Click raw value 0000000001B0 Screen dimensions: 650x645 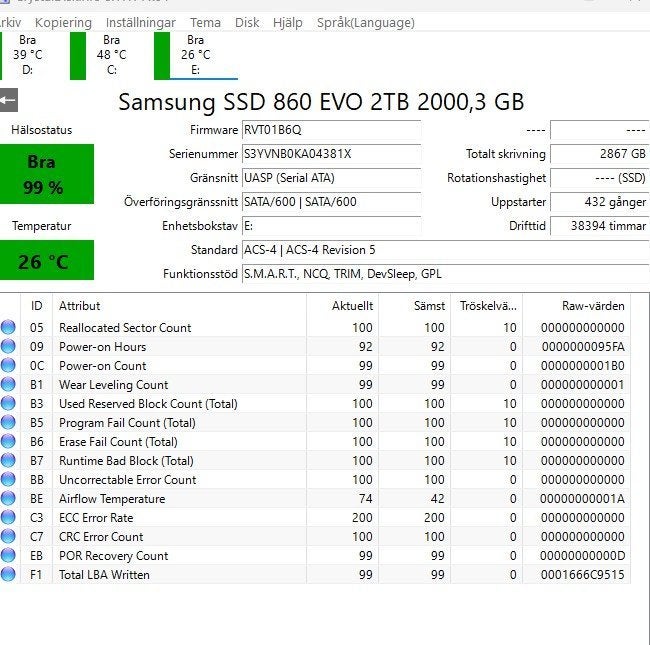pyautogui.click(x=582, y=366)
